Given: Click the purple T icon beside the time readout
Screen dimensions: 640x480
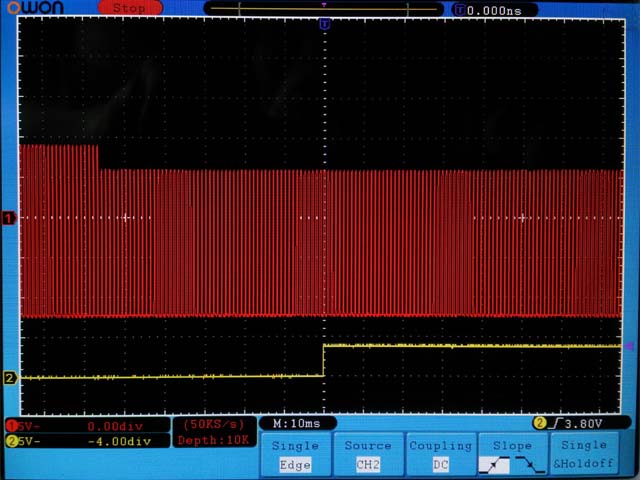Looking at the screenshot, I should pos(460,10).
